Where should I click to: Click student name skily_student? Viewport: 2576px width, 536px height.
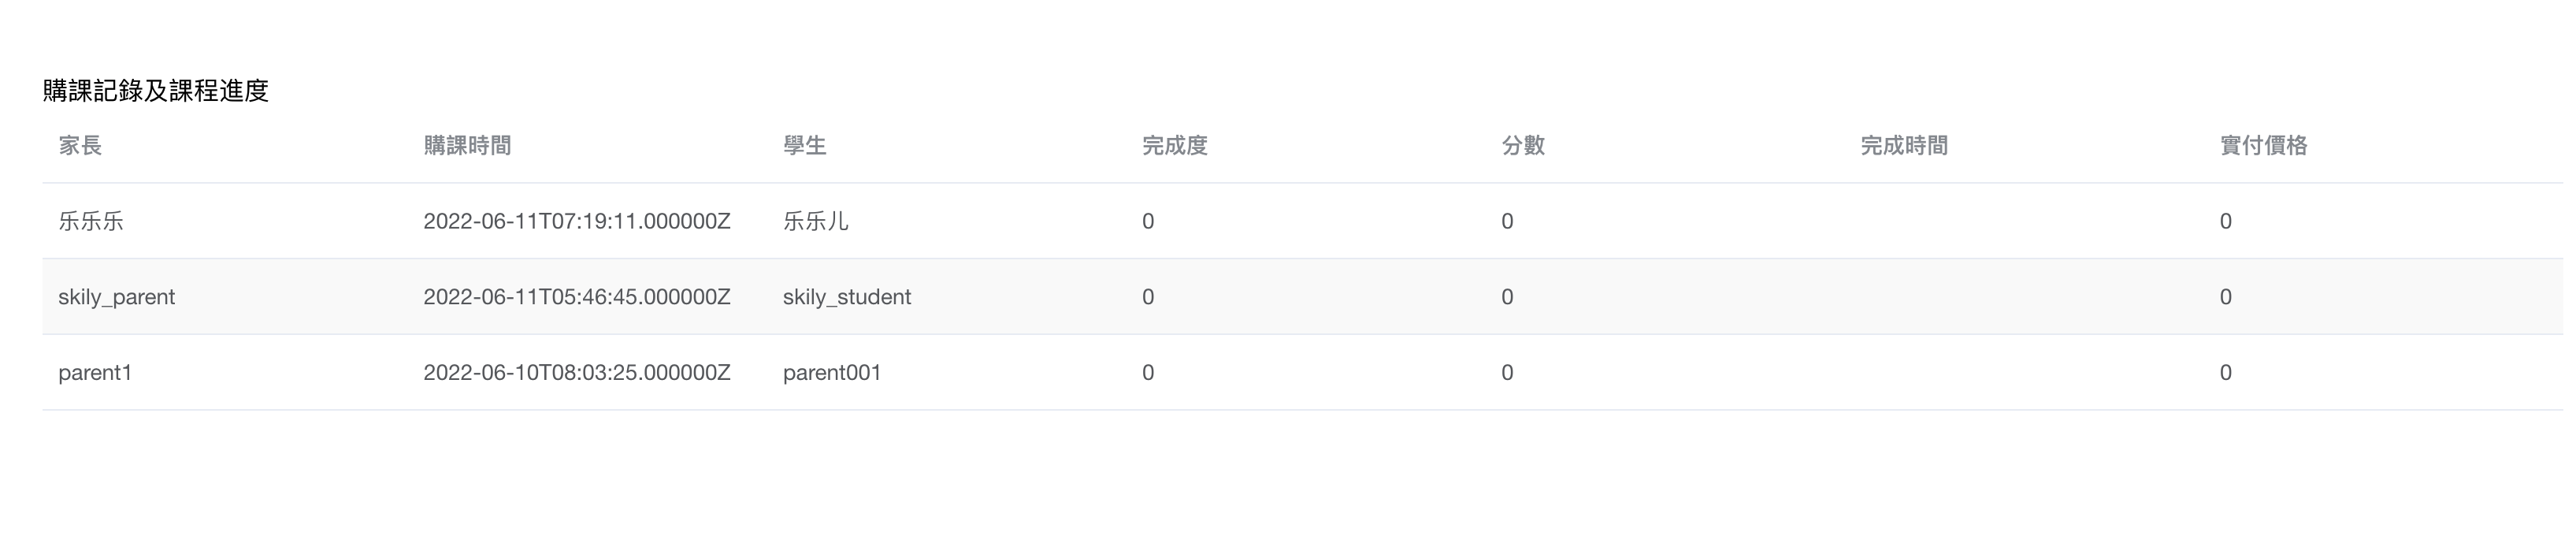pos(847,297)
